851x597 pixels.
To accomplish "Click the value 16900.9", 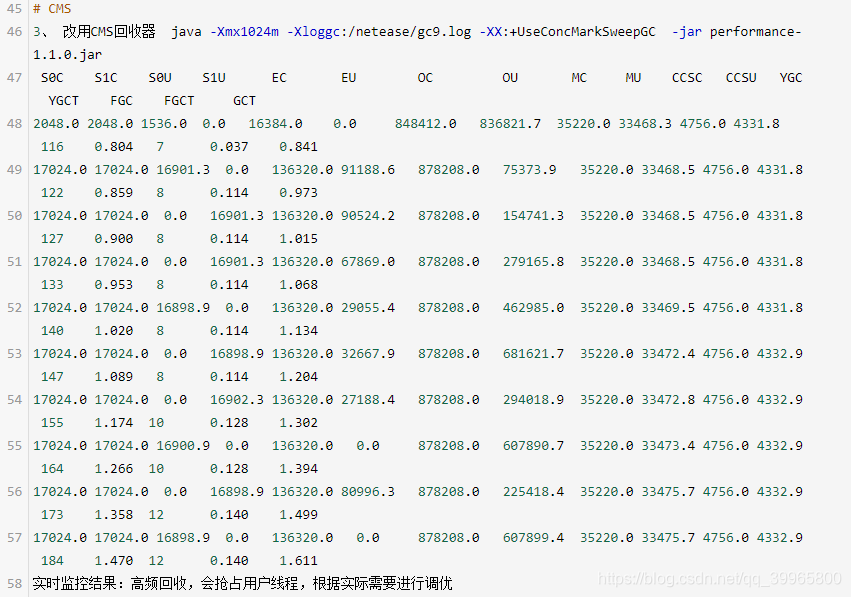I will [183, 446].
